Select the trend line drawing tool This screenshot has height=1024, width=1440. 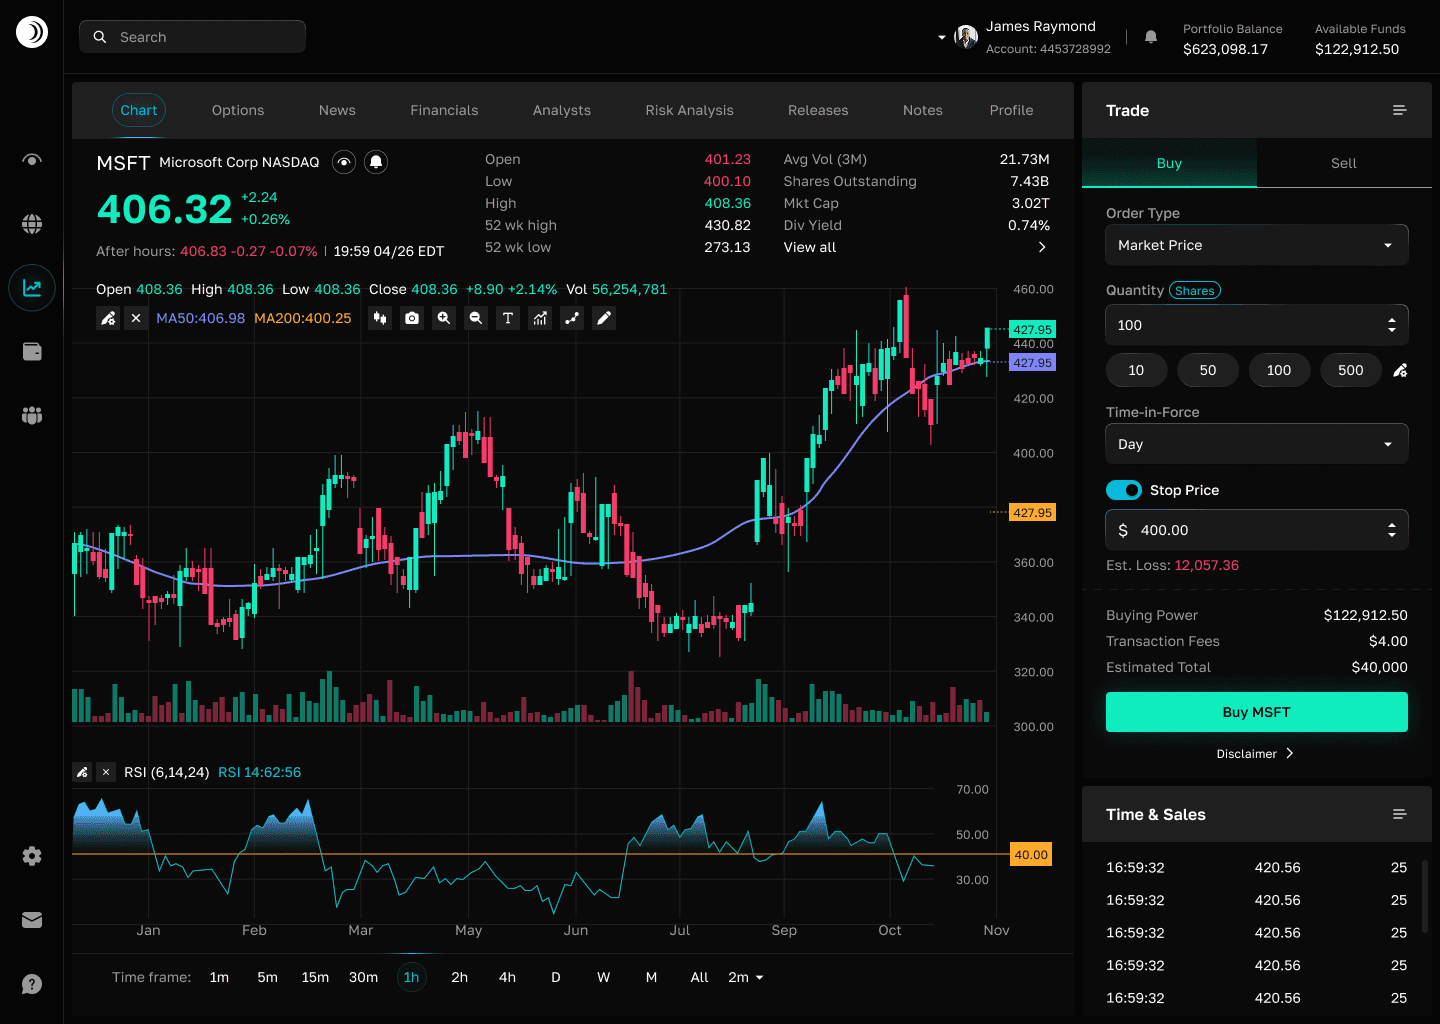point(571,318)
